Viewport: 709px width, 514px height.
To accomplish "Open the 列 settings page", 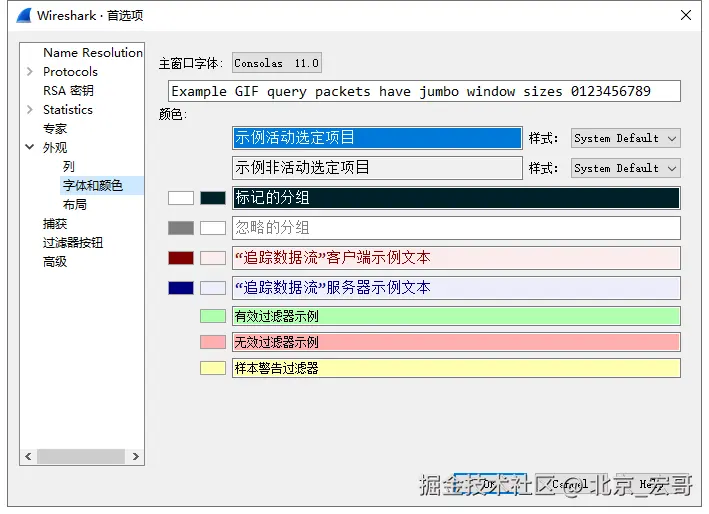I will [x=69, y=166].
